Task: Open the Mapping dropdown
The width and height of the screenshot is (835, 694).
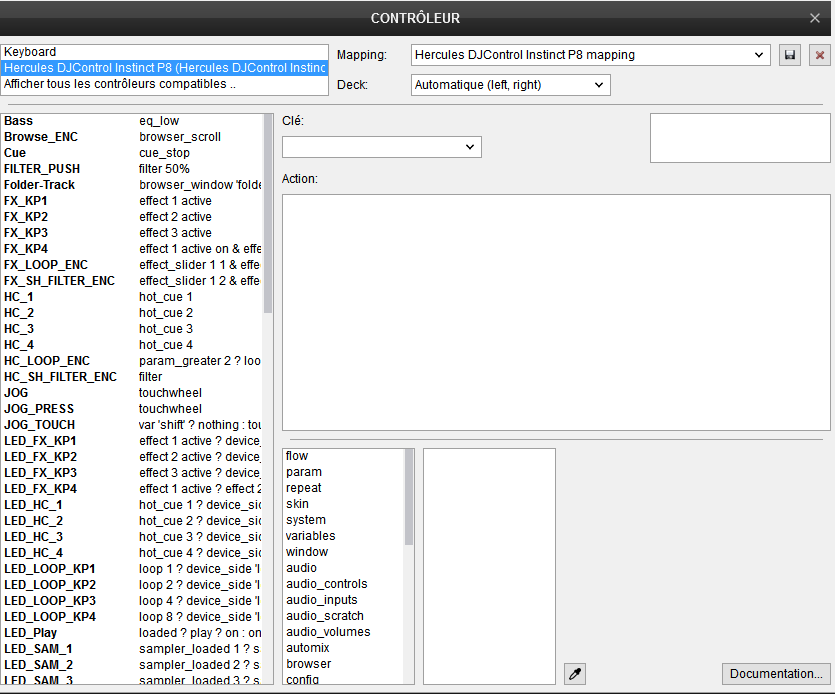Action: point(591,55)
